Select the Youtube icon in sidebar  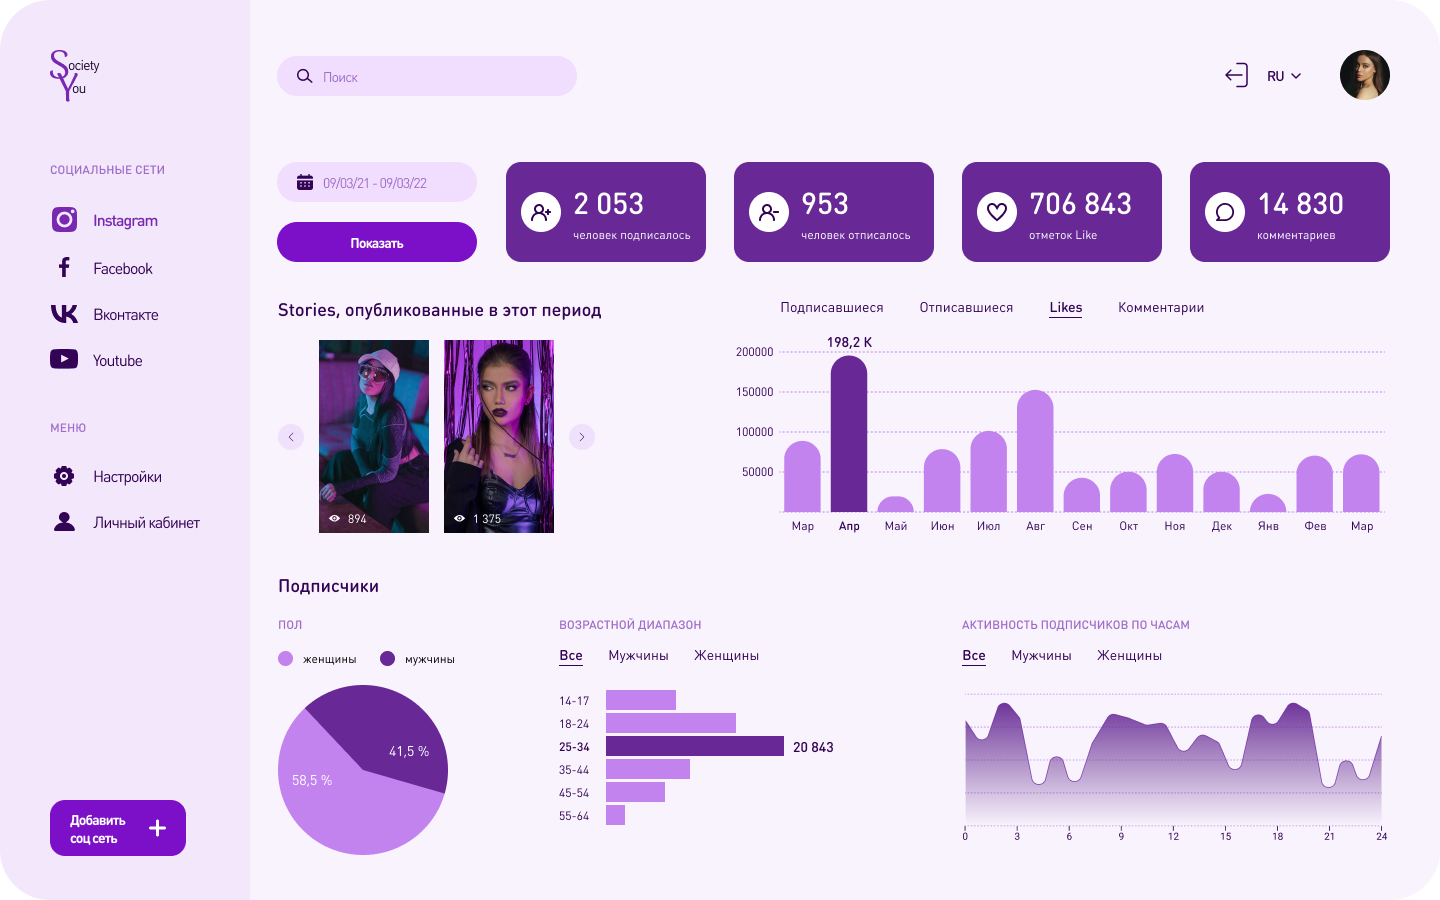64,360
